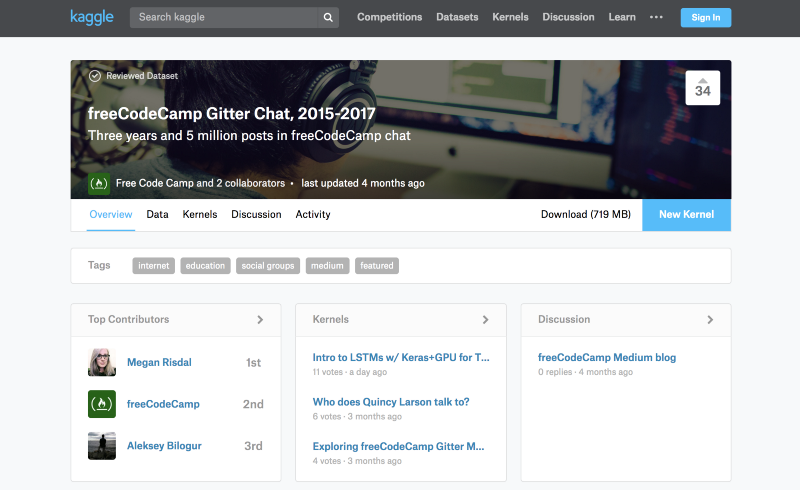The width and height of the screenshot is (800, 490).
Task: Click the search magnifier icon
Action: (x=327, y=17)
